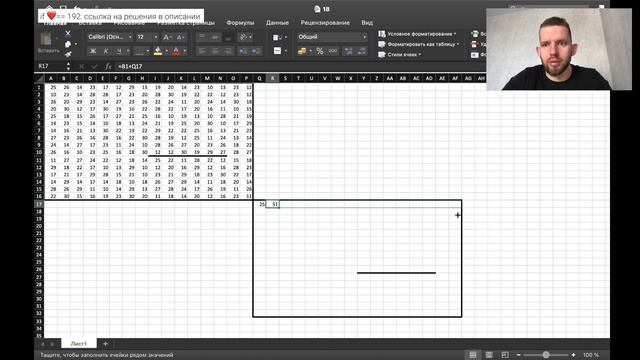
Task: Click the Cut scissors icon
Action: pyautogui.click(x=68, y=33)
